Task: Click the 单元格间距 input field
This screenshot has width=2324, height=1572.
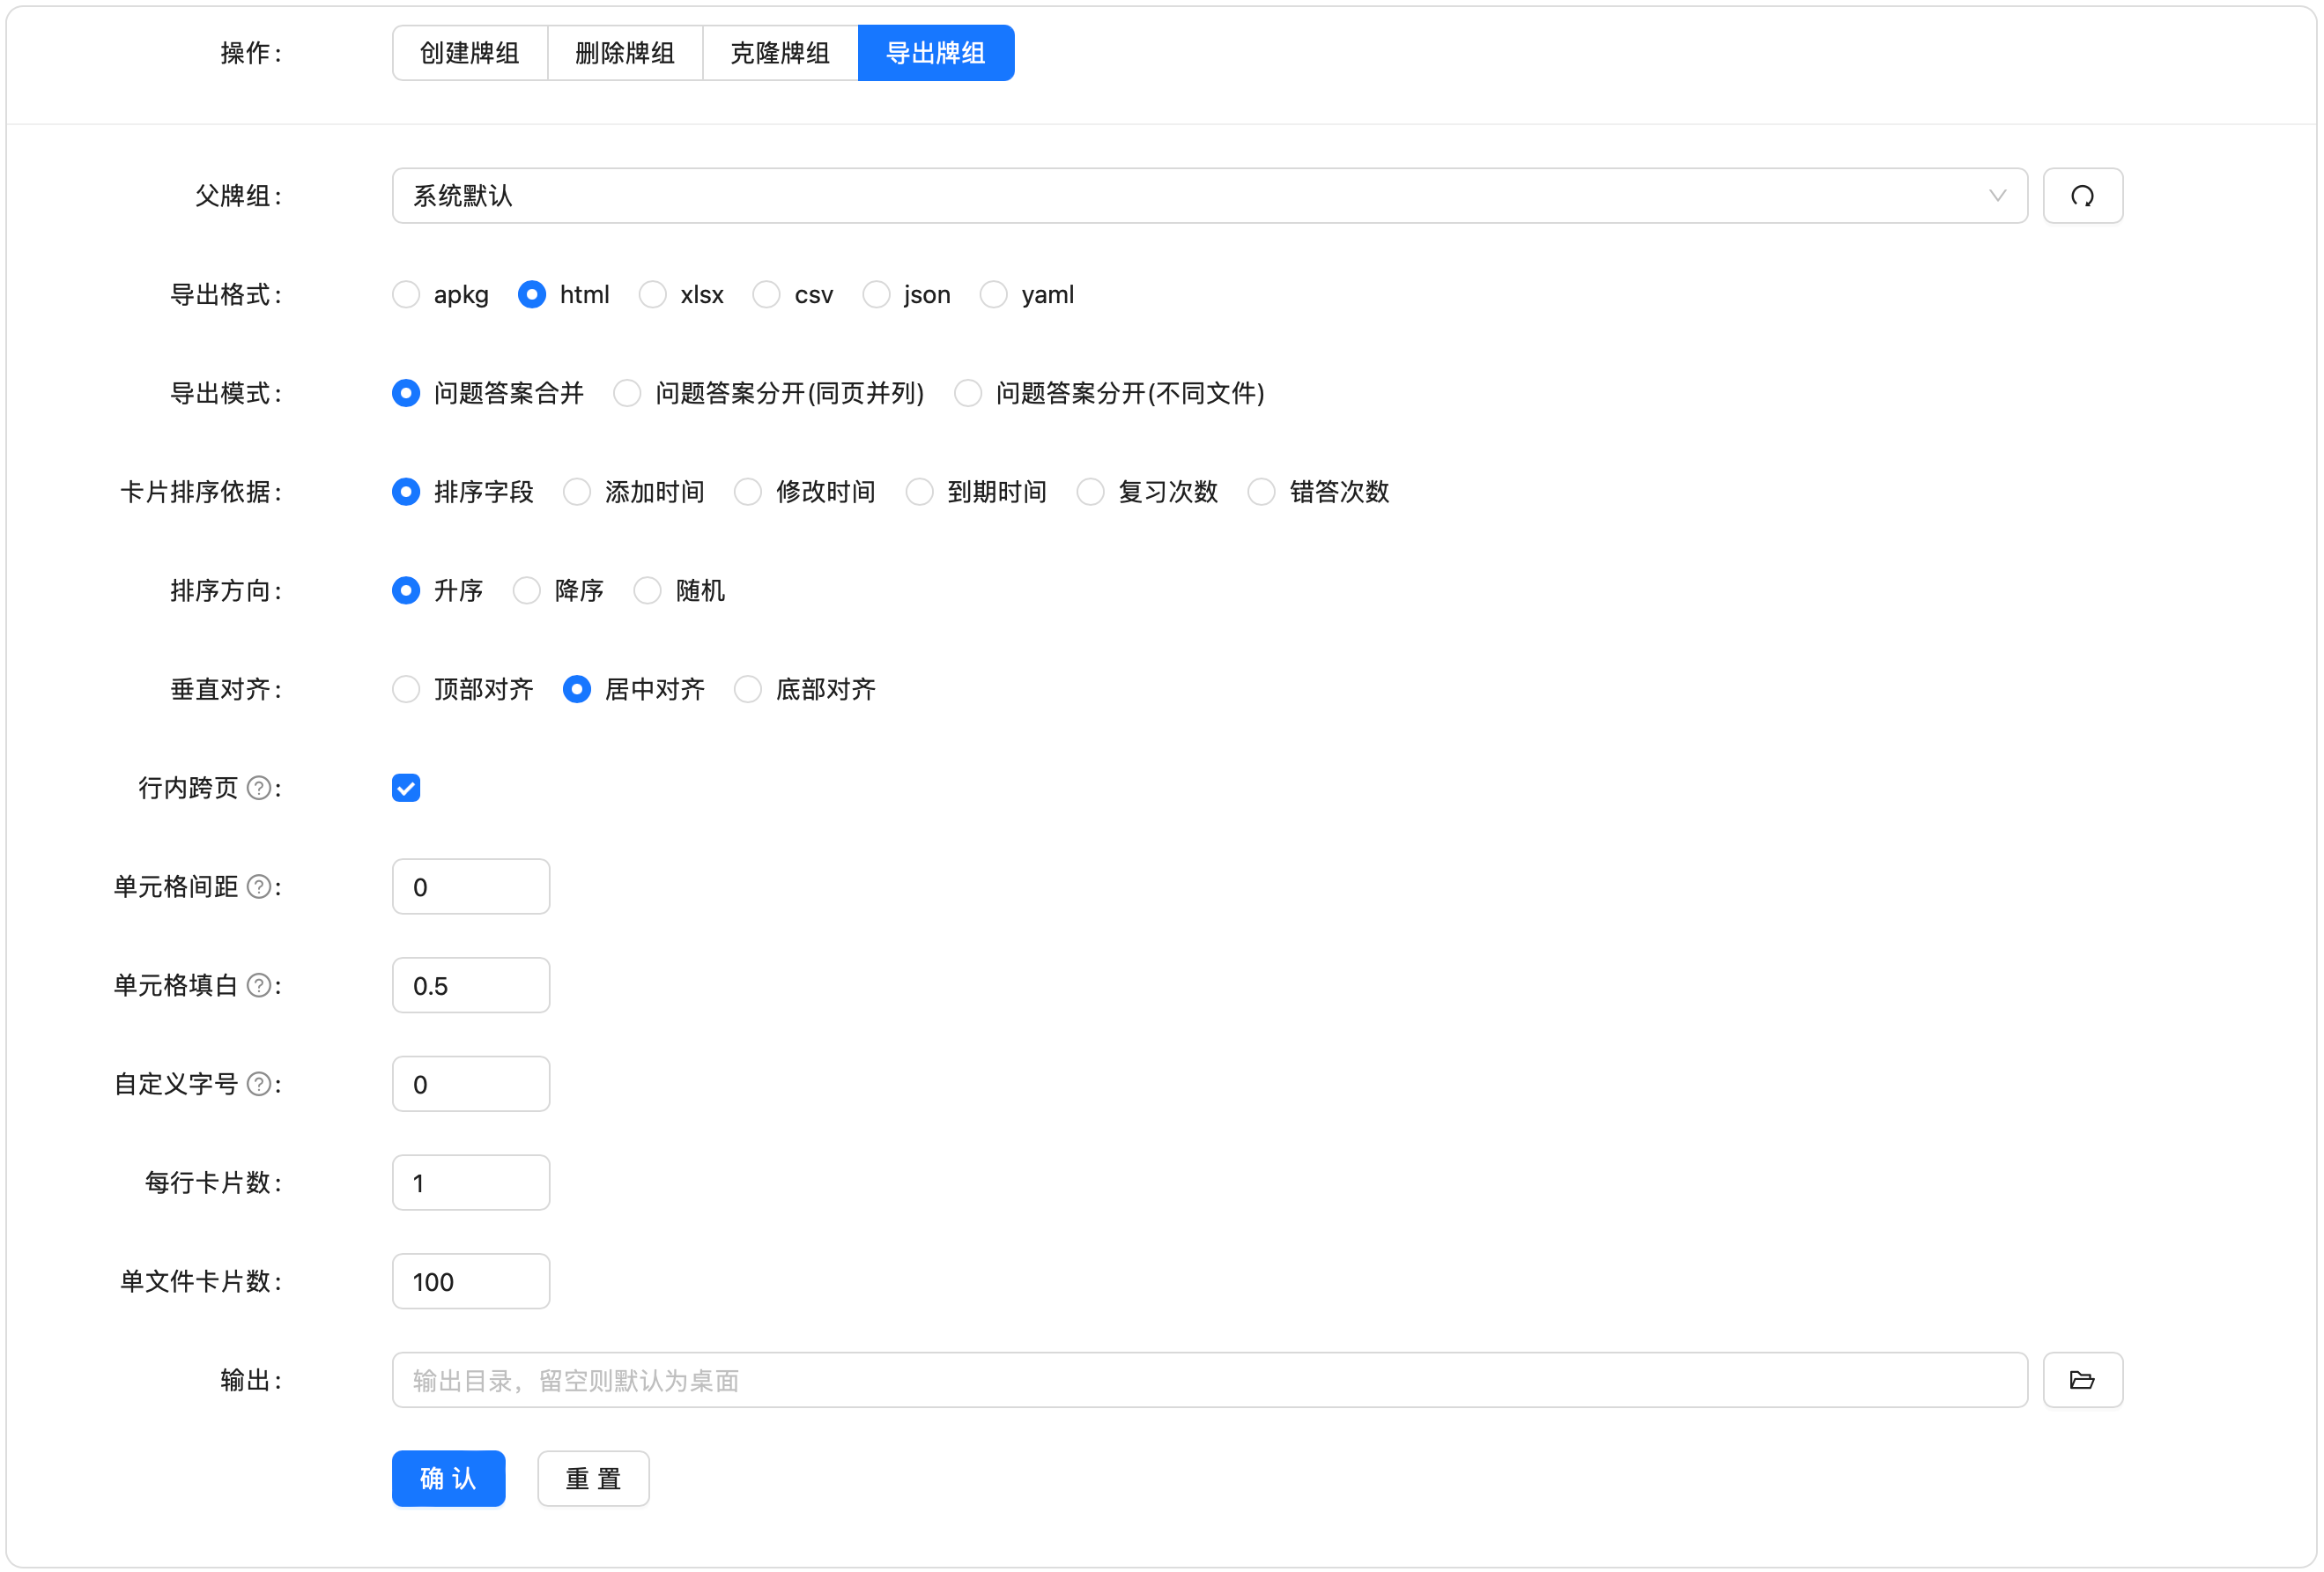Action: tap(471, 887)
